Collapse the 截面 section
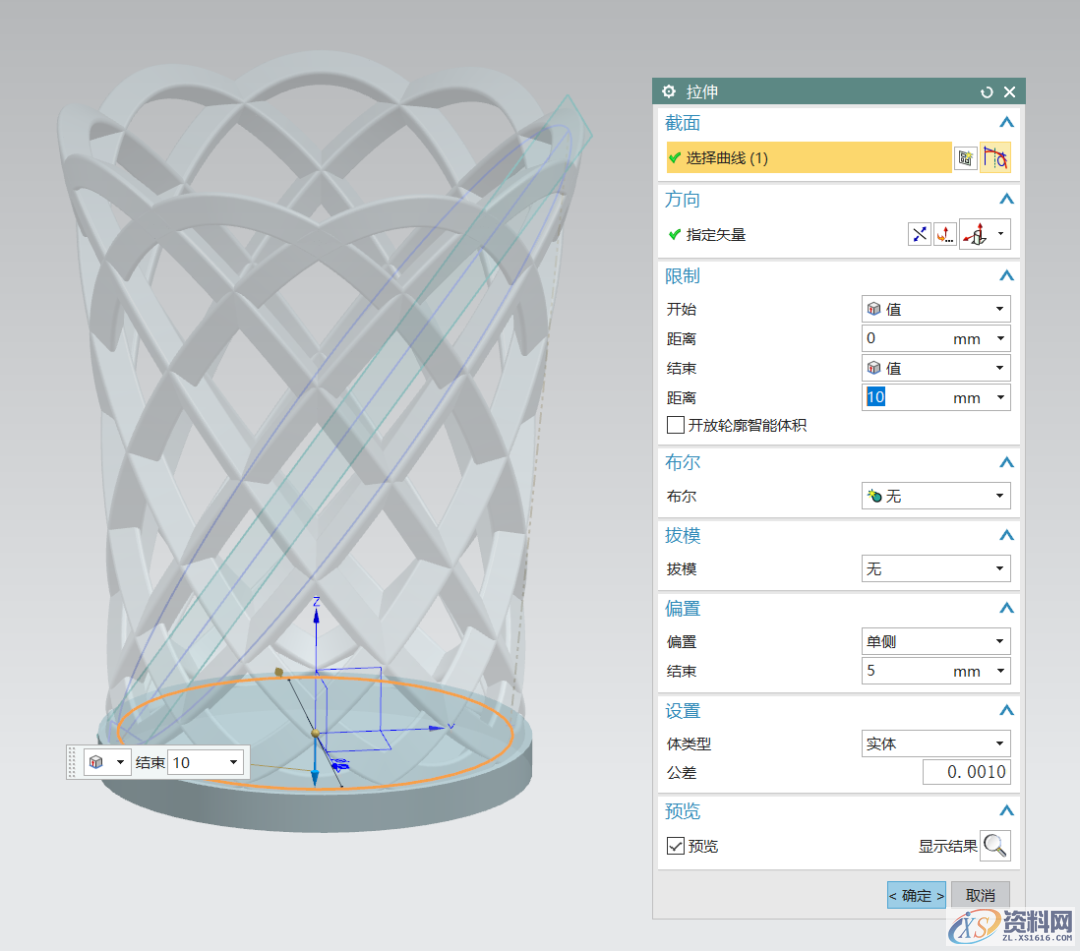The width and height of the screenshot is (1080, 951). tap(1006, 123)
